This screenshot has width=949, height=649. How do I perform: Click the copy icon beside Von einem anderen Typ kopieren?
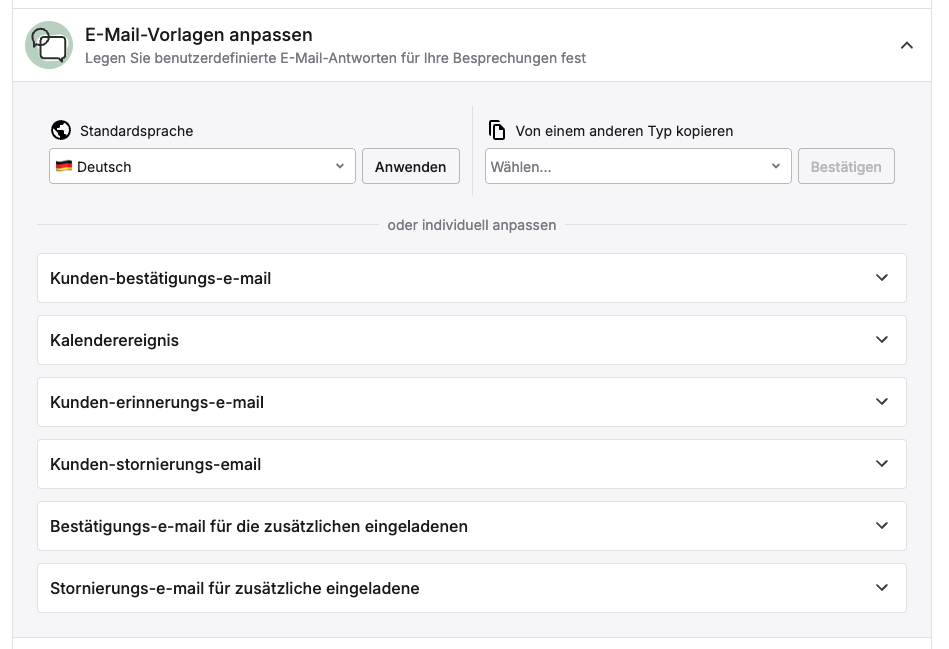tap(497, 130)
